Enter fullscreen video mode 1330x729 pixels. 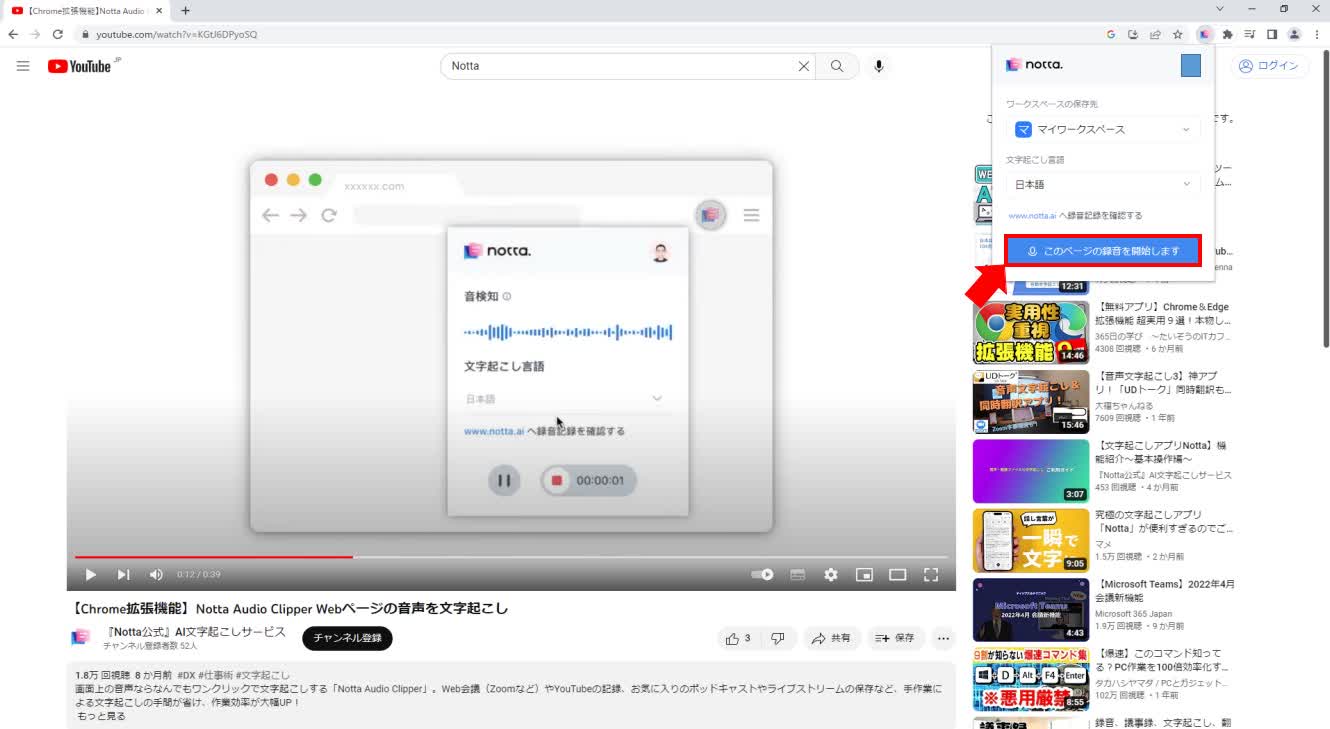tap(931, 575)
